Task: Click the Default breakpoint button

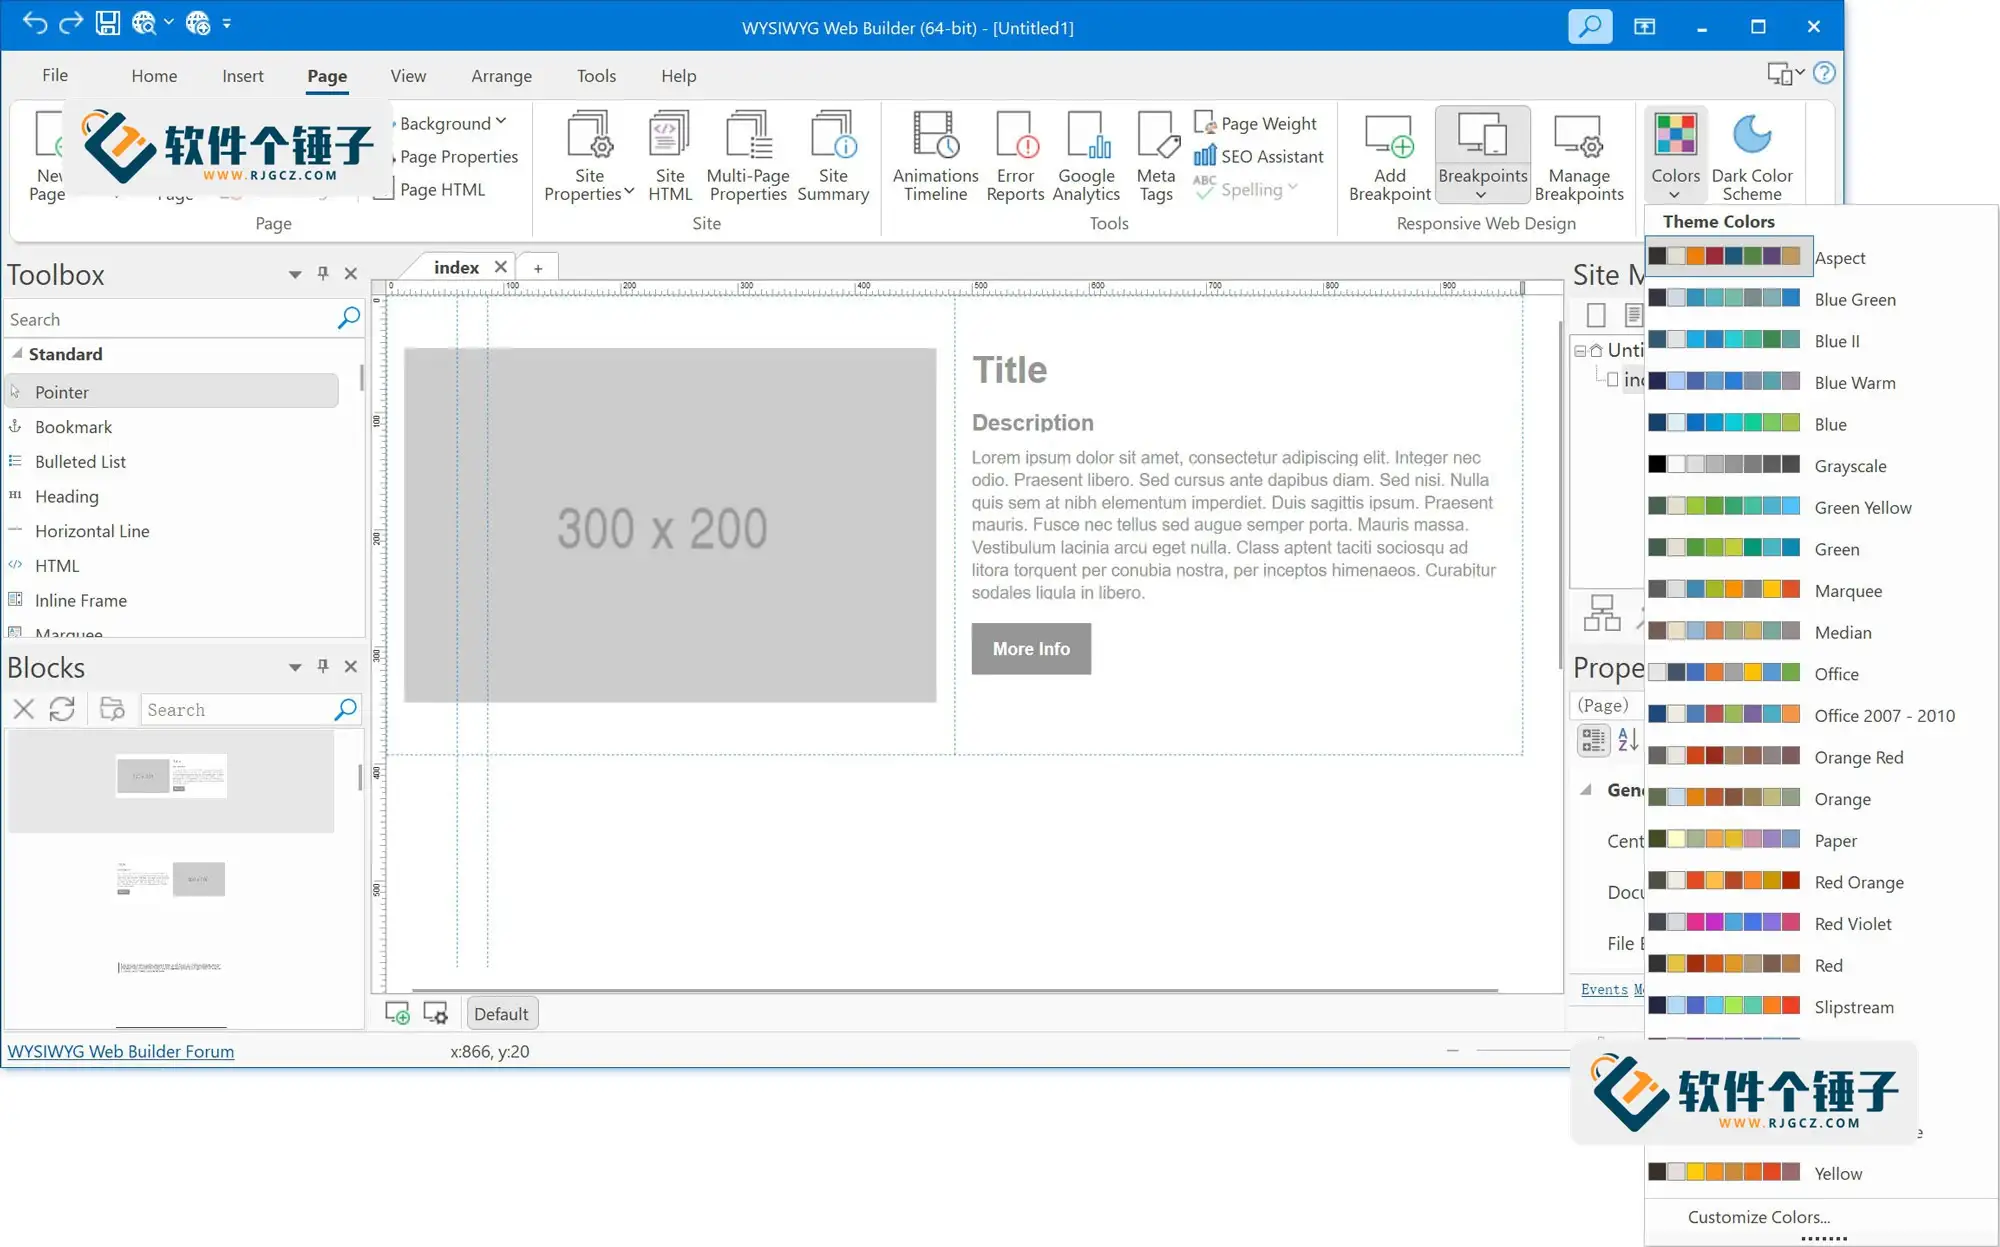Action: [501, 1013]
